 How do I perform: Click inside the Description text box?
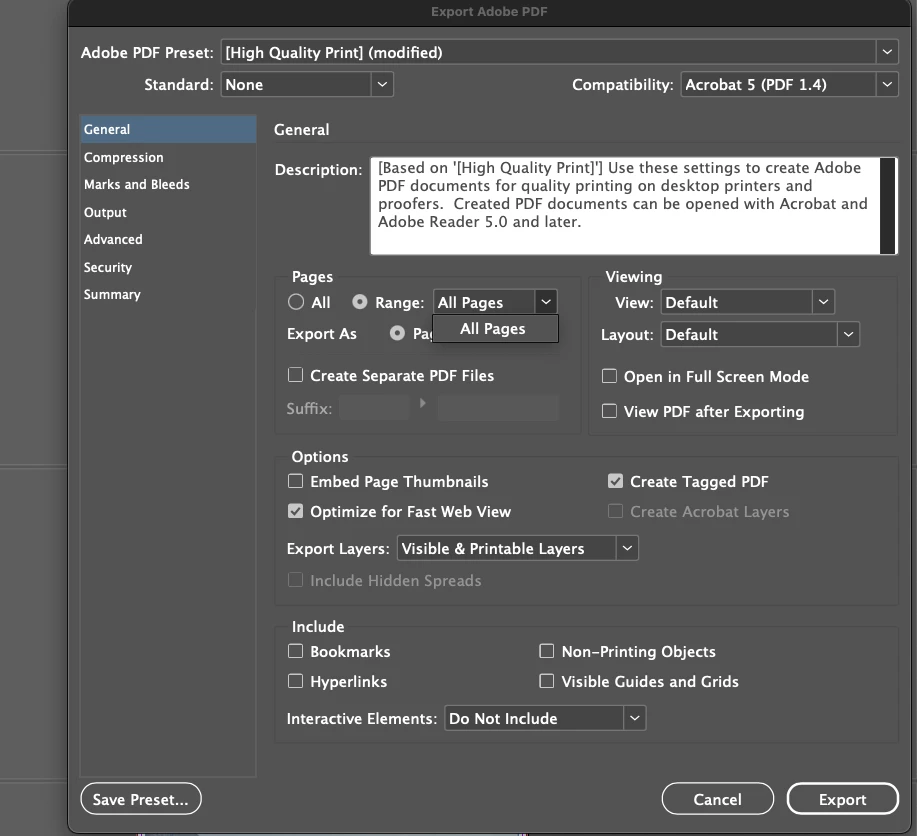pos(625,205)
